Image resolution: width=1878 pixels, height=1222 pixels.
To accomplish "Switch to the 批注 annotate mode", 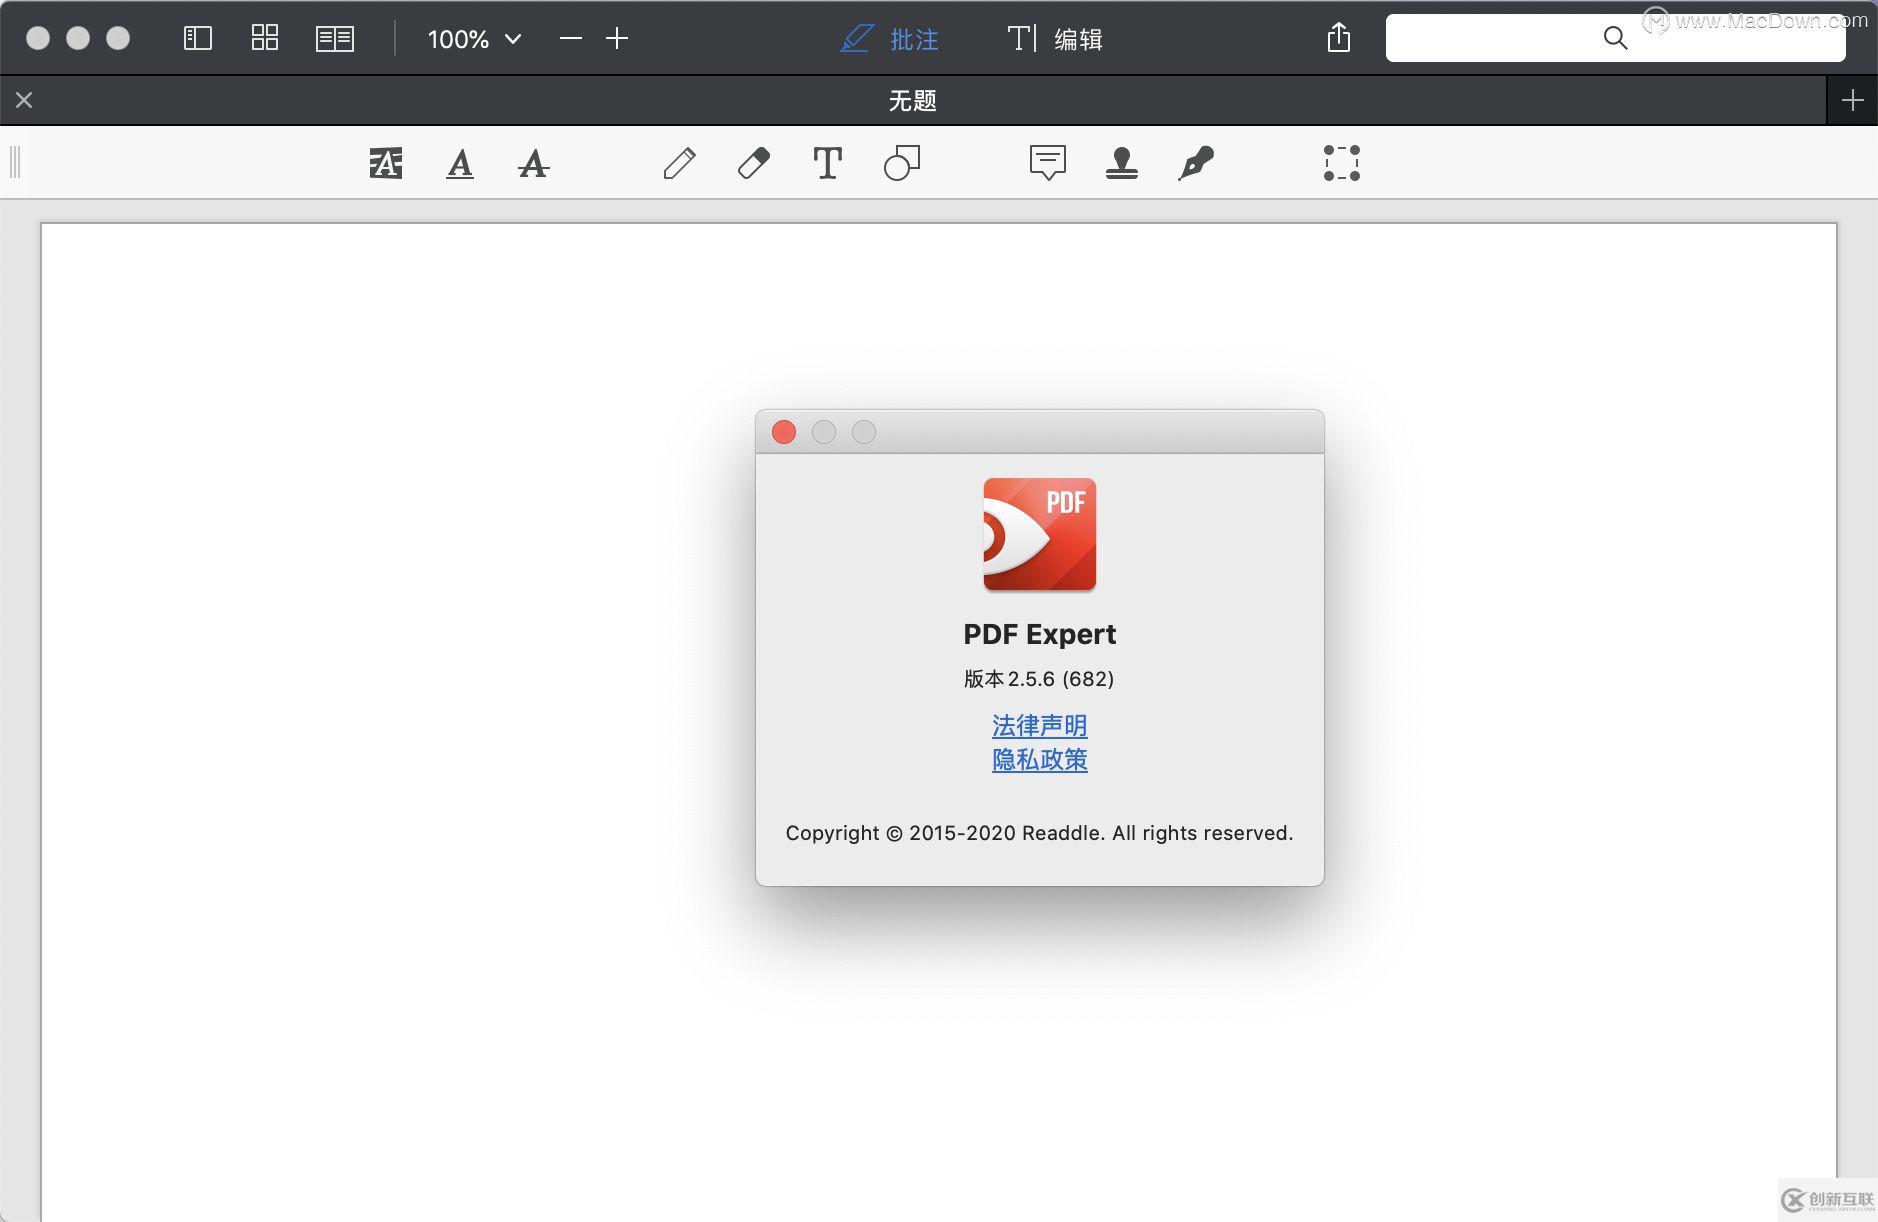I will [890, 39].
